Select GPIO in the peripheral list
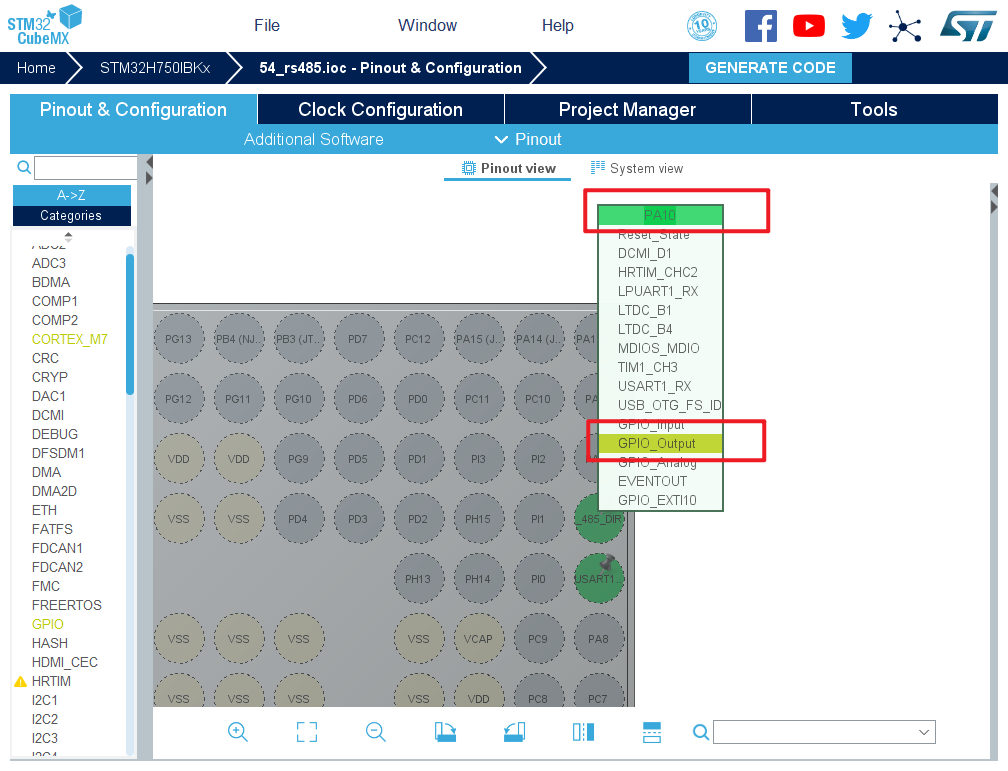Screen dimensions: 1008x771 [47, 624]
